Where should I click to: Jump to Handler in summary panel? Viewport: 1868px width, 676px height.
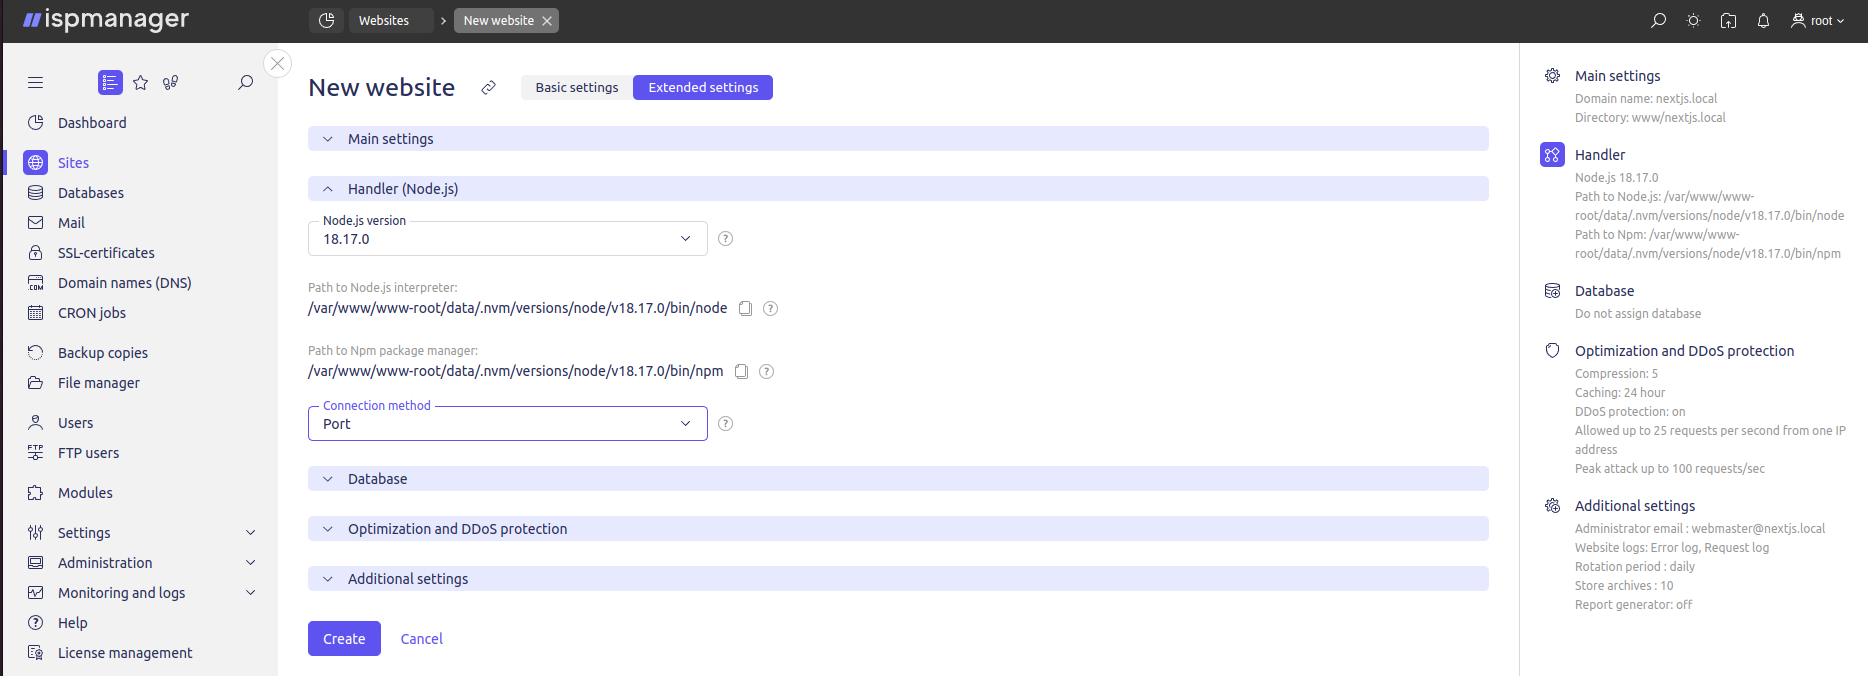point(1600,155)
